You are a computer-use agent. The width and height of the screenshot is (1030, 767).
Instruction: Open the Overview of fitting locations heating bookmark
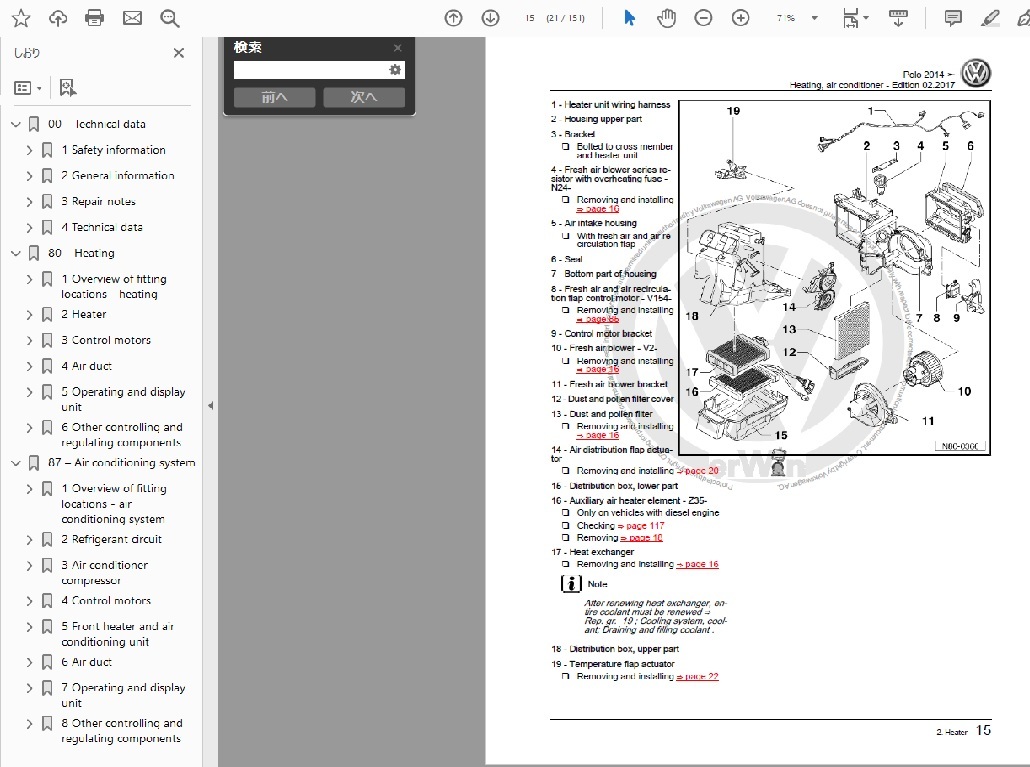click(114, 286)
